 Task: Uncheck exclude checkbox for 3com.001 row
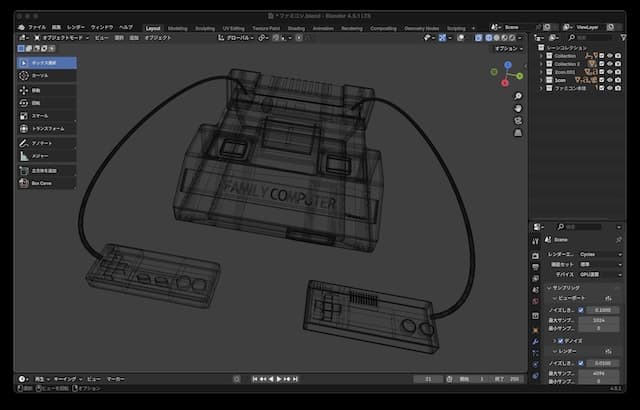click(602, 72)
